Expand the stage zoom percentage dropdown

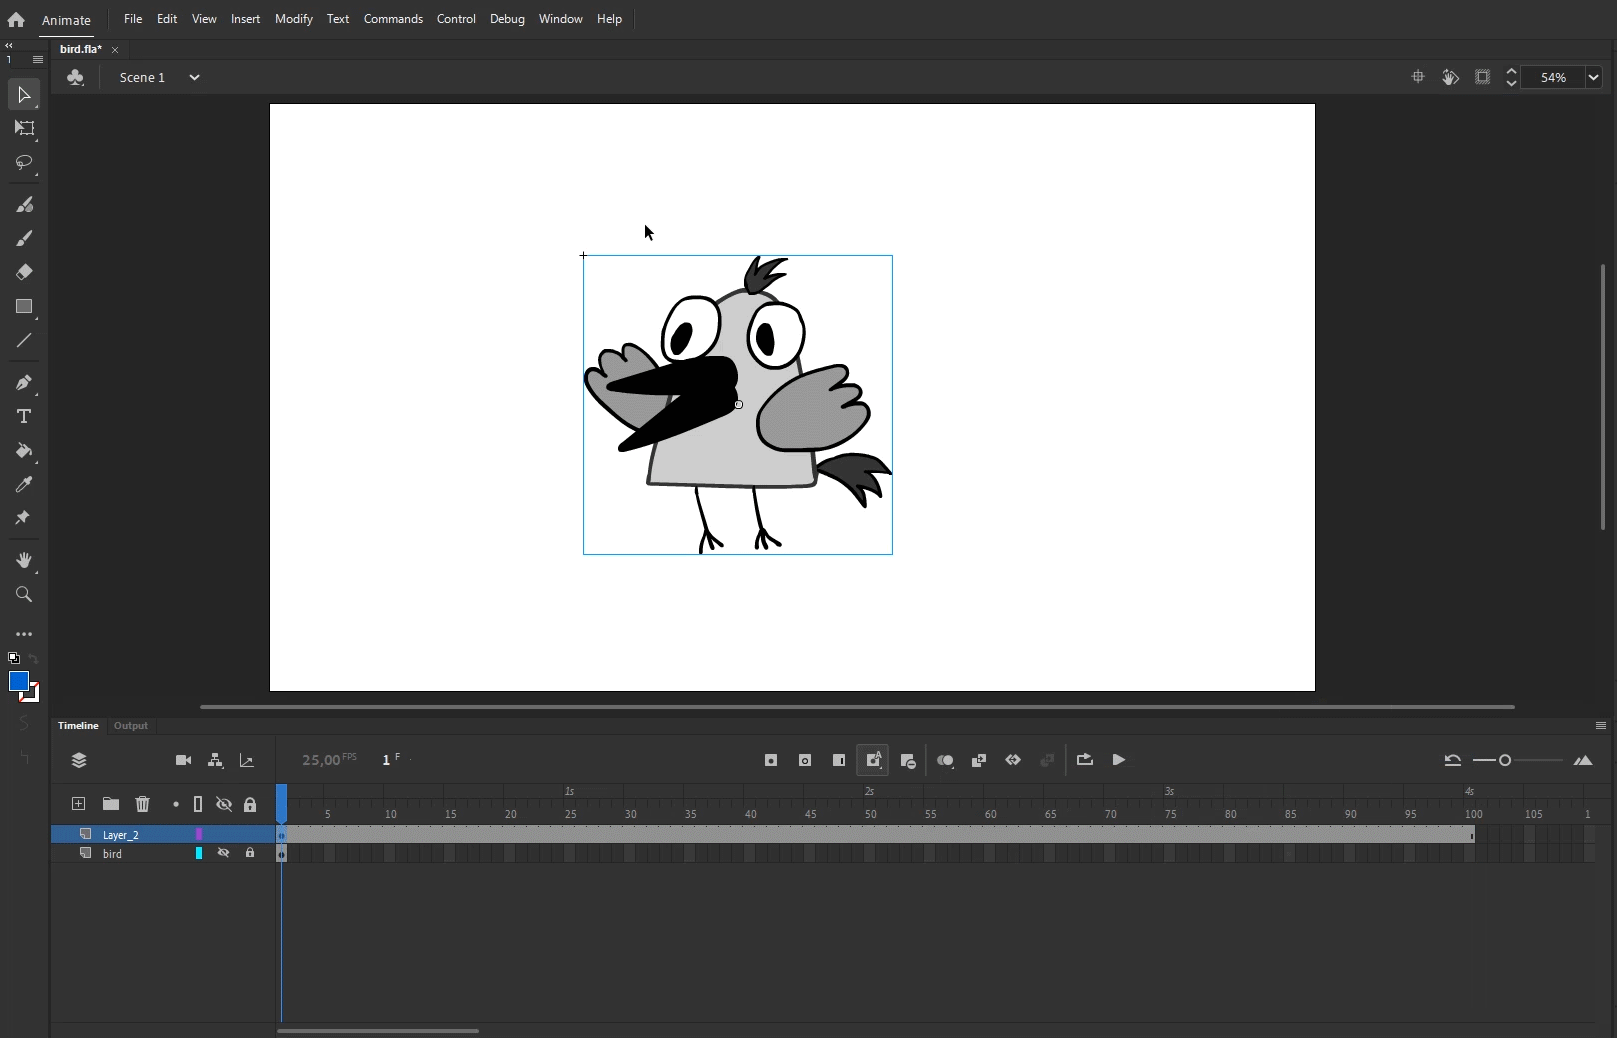pos(1593,77)
